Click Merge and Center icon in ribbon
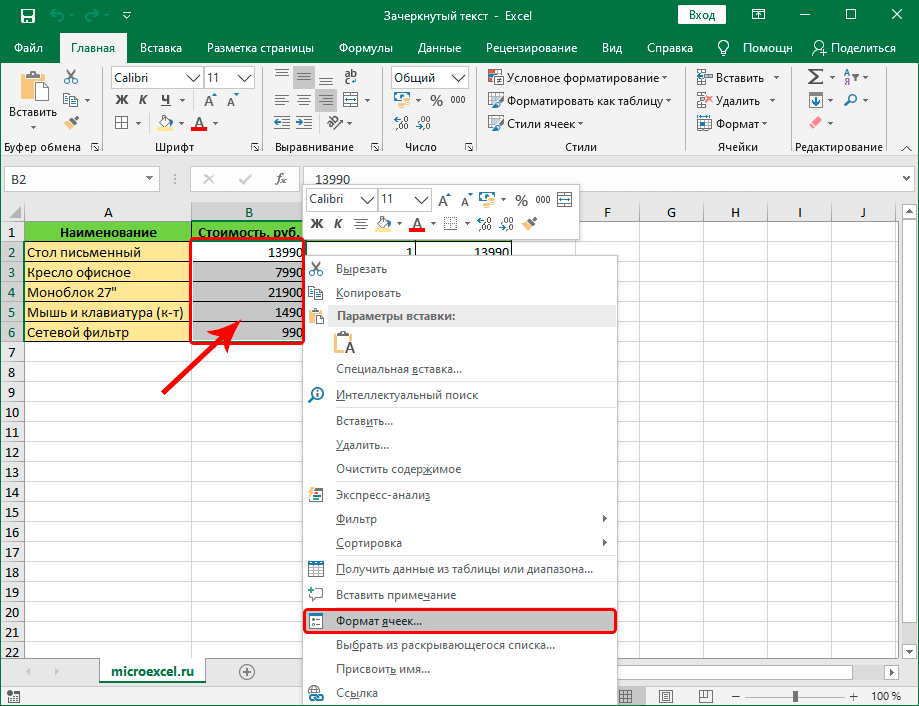Image resolution: width=919 pixels, height=706 pixels. (x=350, y=100)
